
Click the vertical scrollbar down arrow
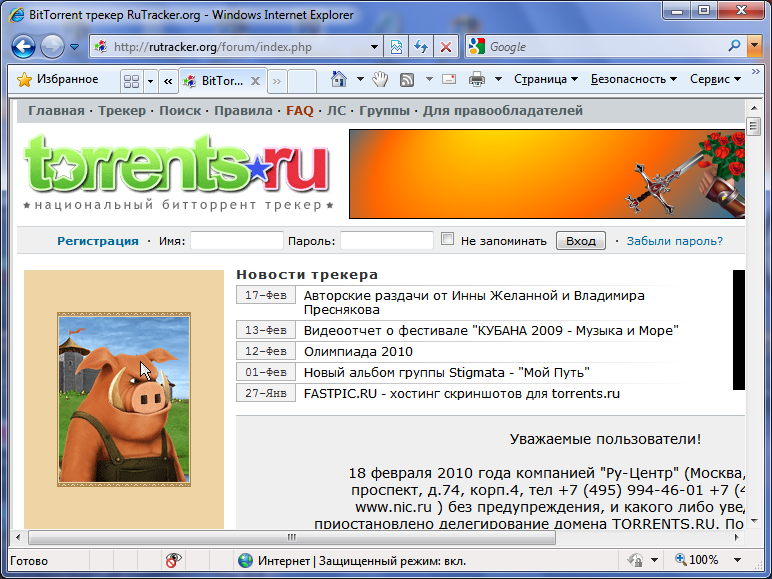click(x=754, y=521)
